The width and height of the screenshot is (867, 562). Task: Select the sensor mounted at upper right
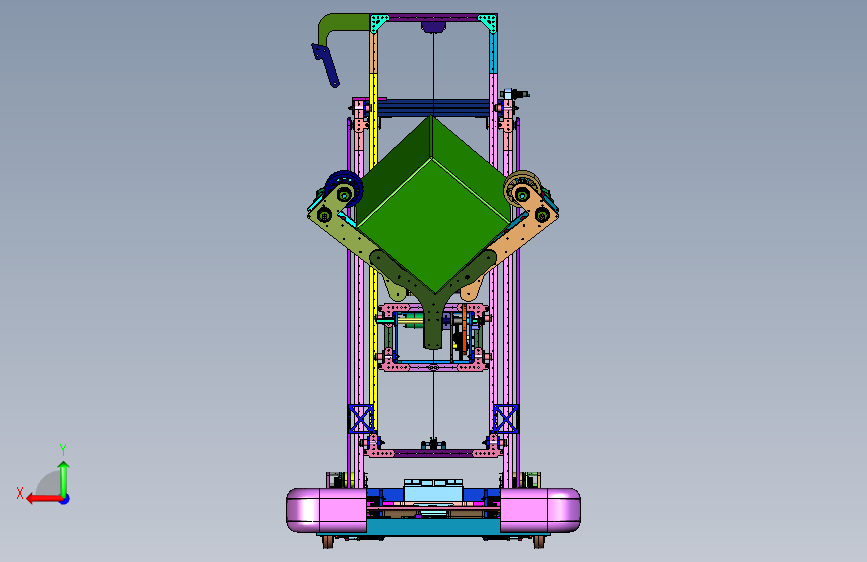(515, 94)
